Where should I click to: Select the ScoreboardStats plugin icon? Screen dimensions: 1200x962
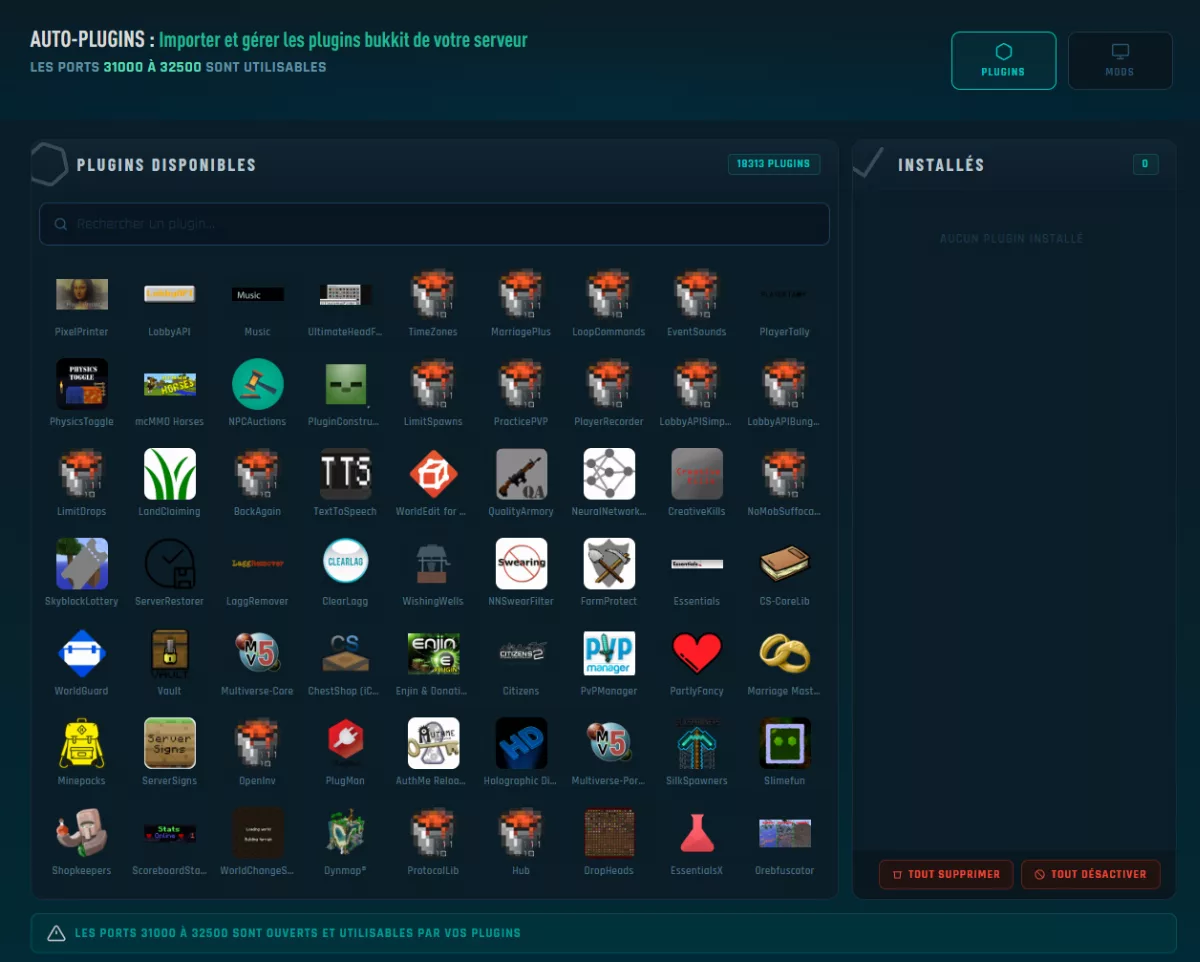pos(170,833)
